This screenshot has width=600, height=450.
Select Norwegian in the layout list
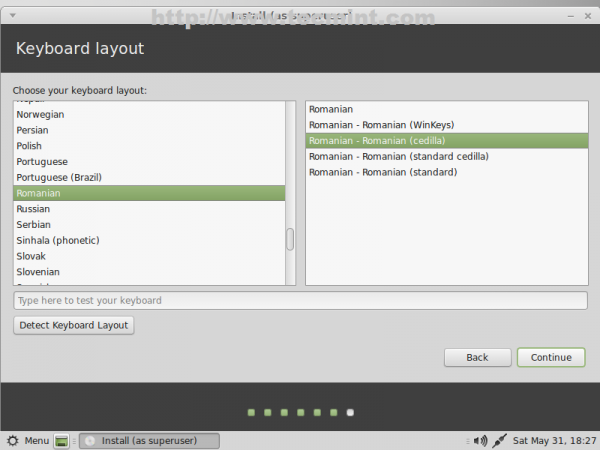coord(149,114)
